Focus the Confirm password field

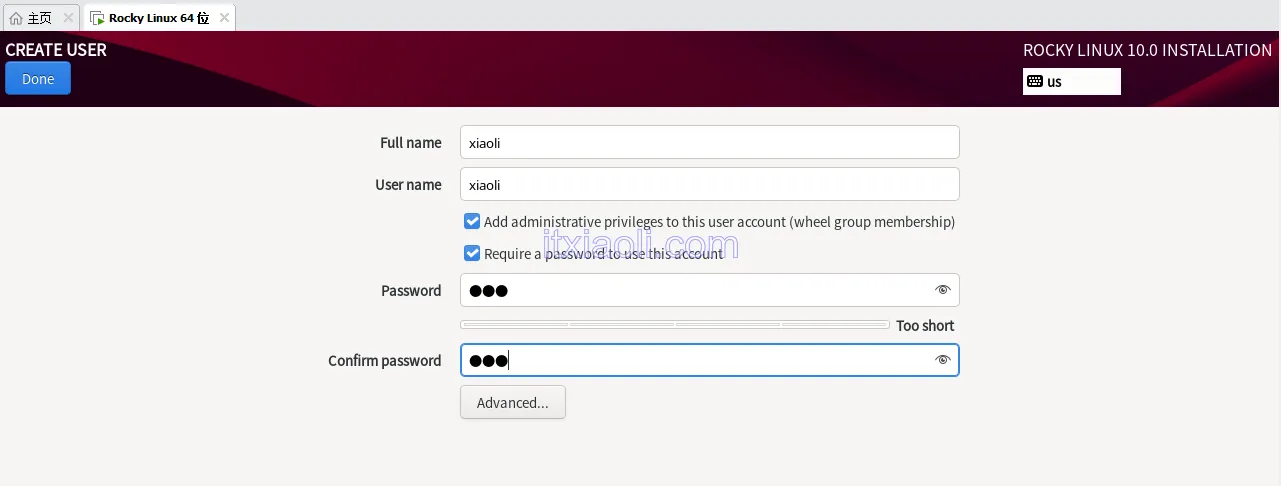[x=710, y=360]
